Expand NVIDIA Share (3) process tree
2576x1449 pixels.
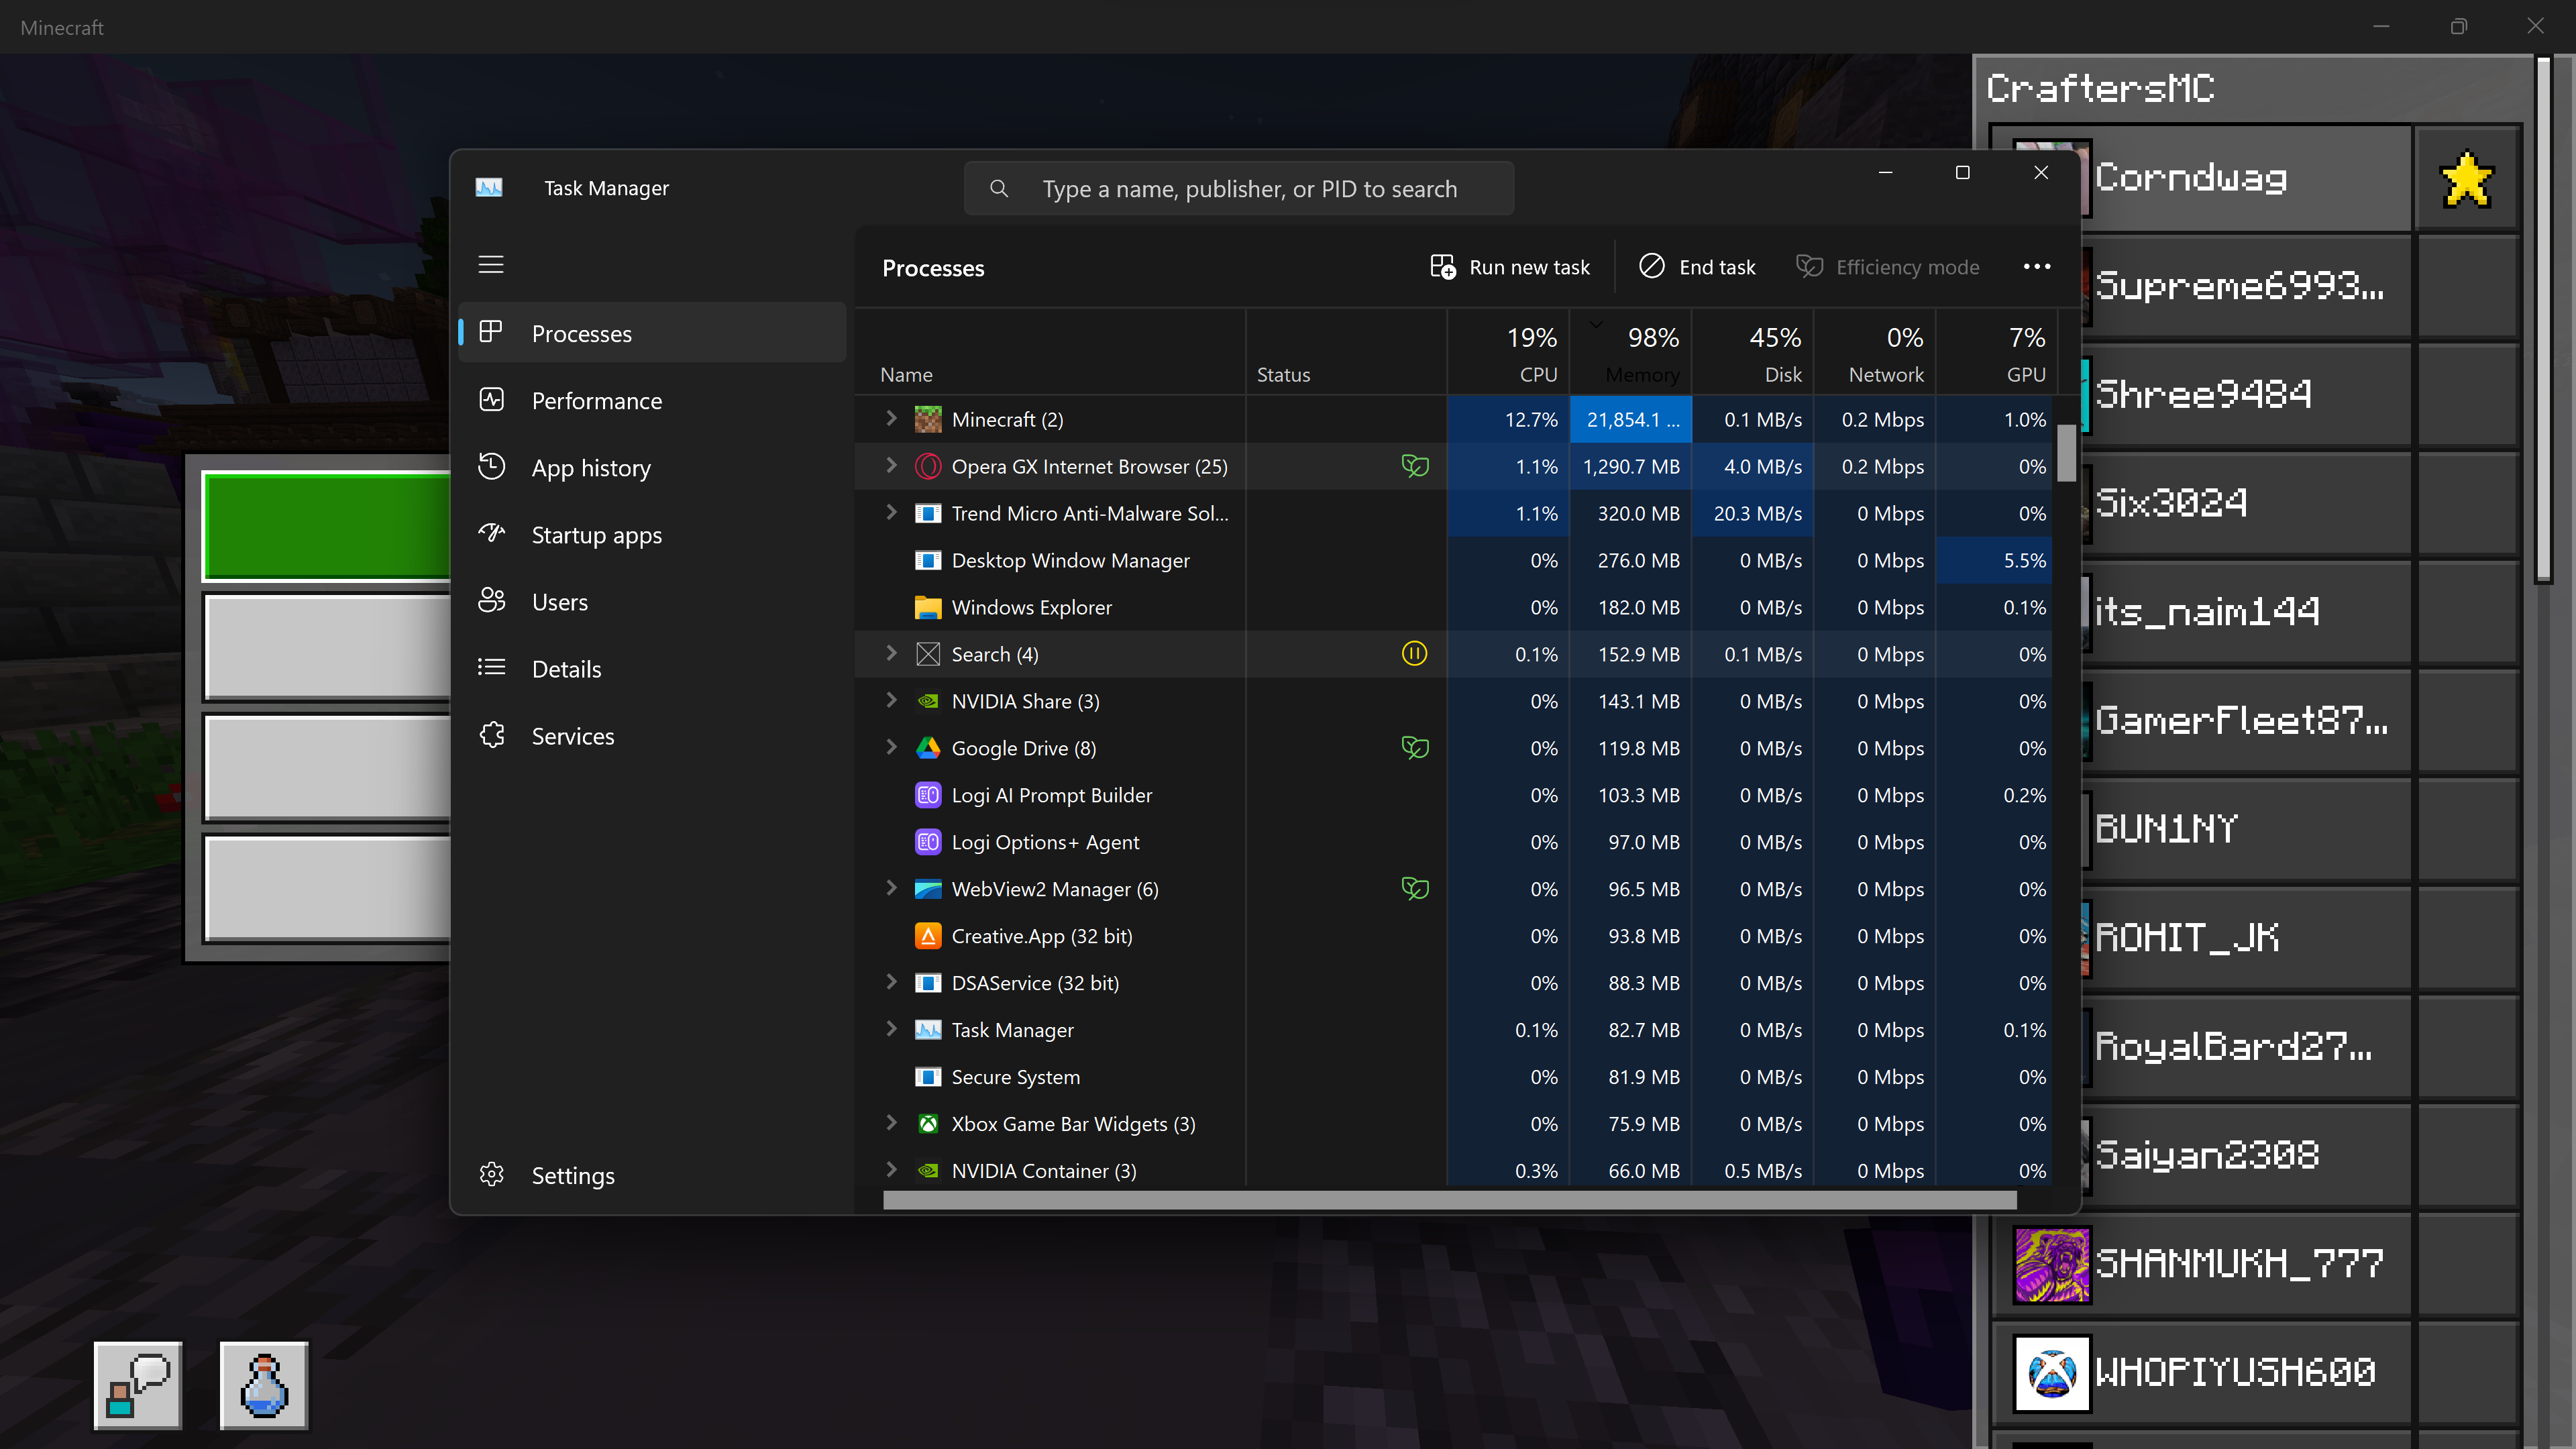coord(891,701)
